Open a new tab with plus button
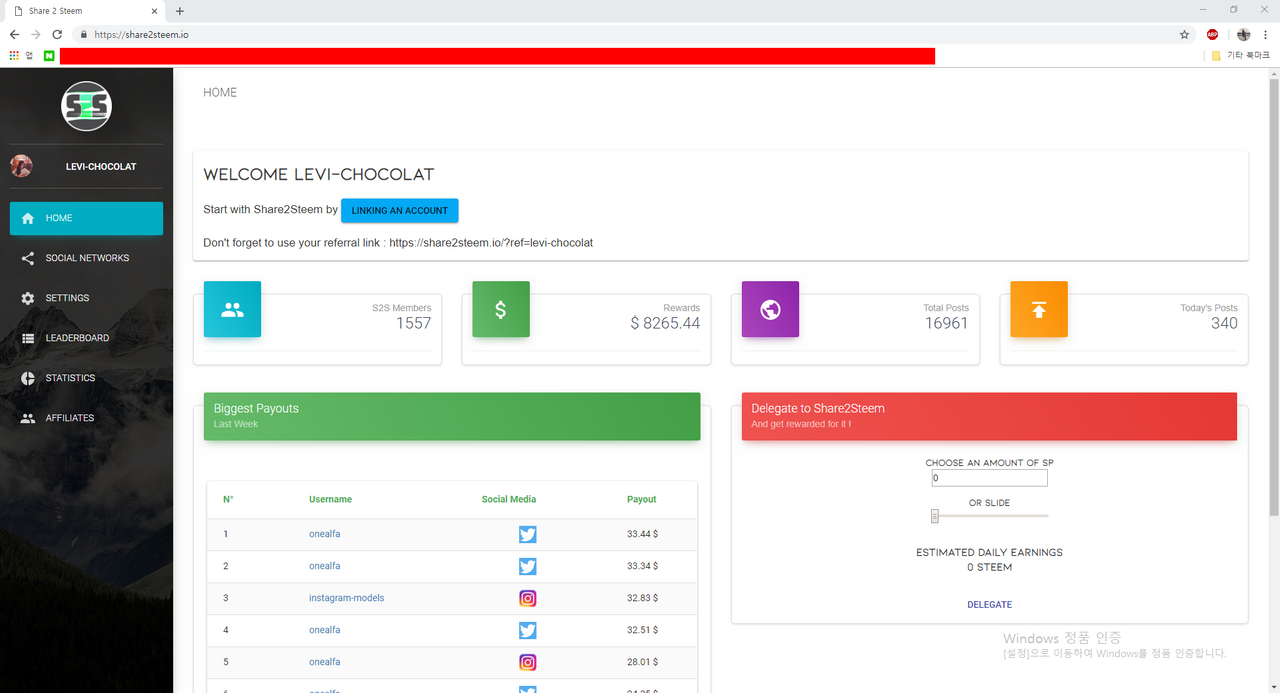Viewport: 1280px width, 693px height. pos(180,11)
